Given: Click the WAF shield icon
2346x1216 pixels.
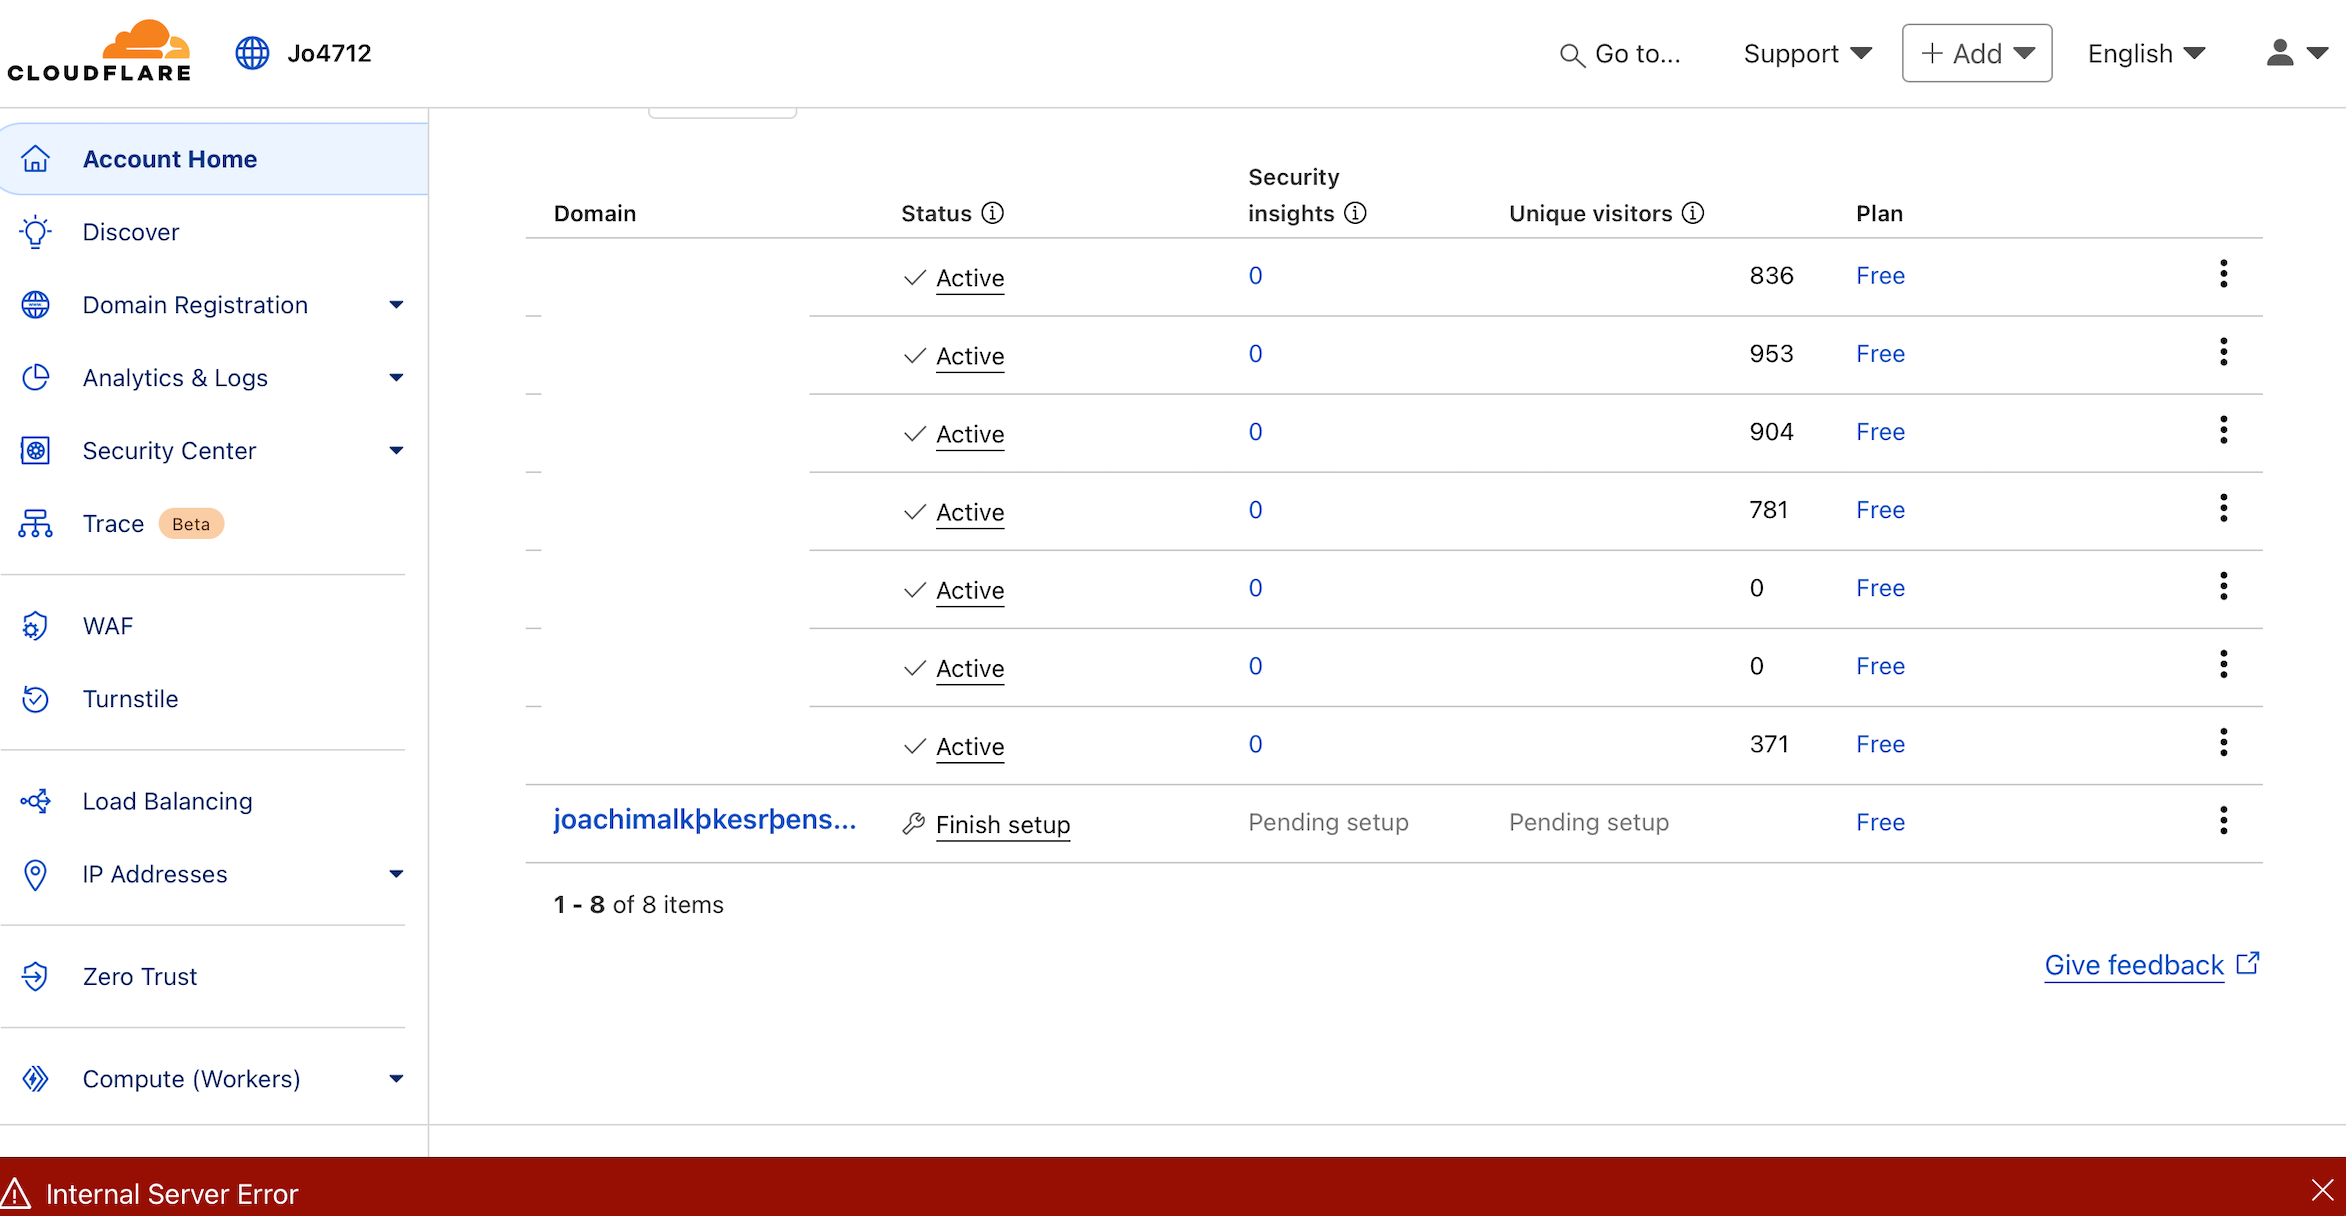Looking at the screenshot, I should [36, 626].
